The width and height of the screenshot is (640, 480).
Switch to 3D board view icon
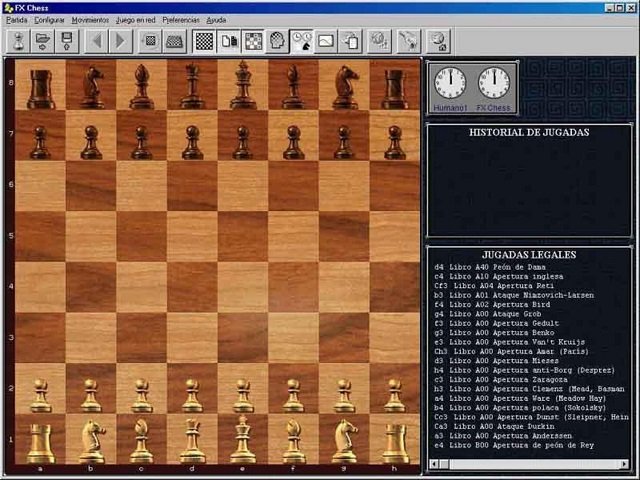pos(174,41)
